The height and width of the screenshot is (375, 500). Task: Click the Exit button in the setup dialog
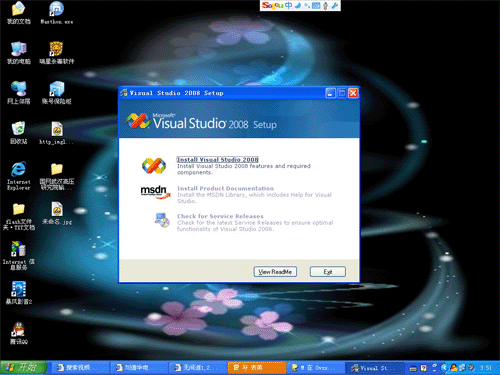(x=328, y=272)
